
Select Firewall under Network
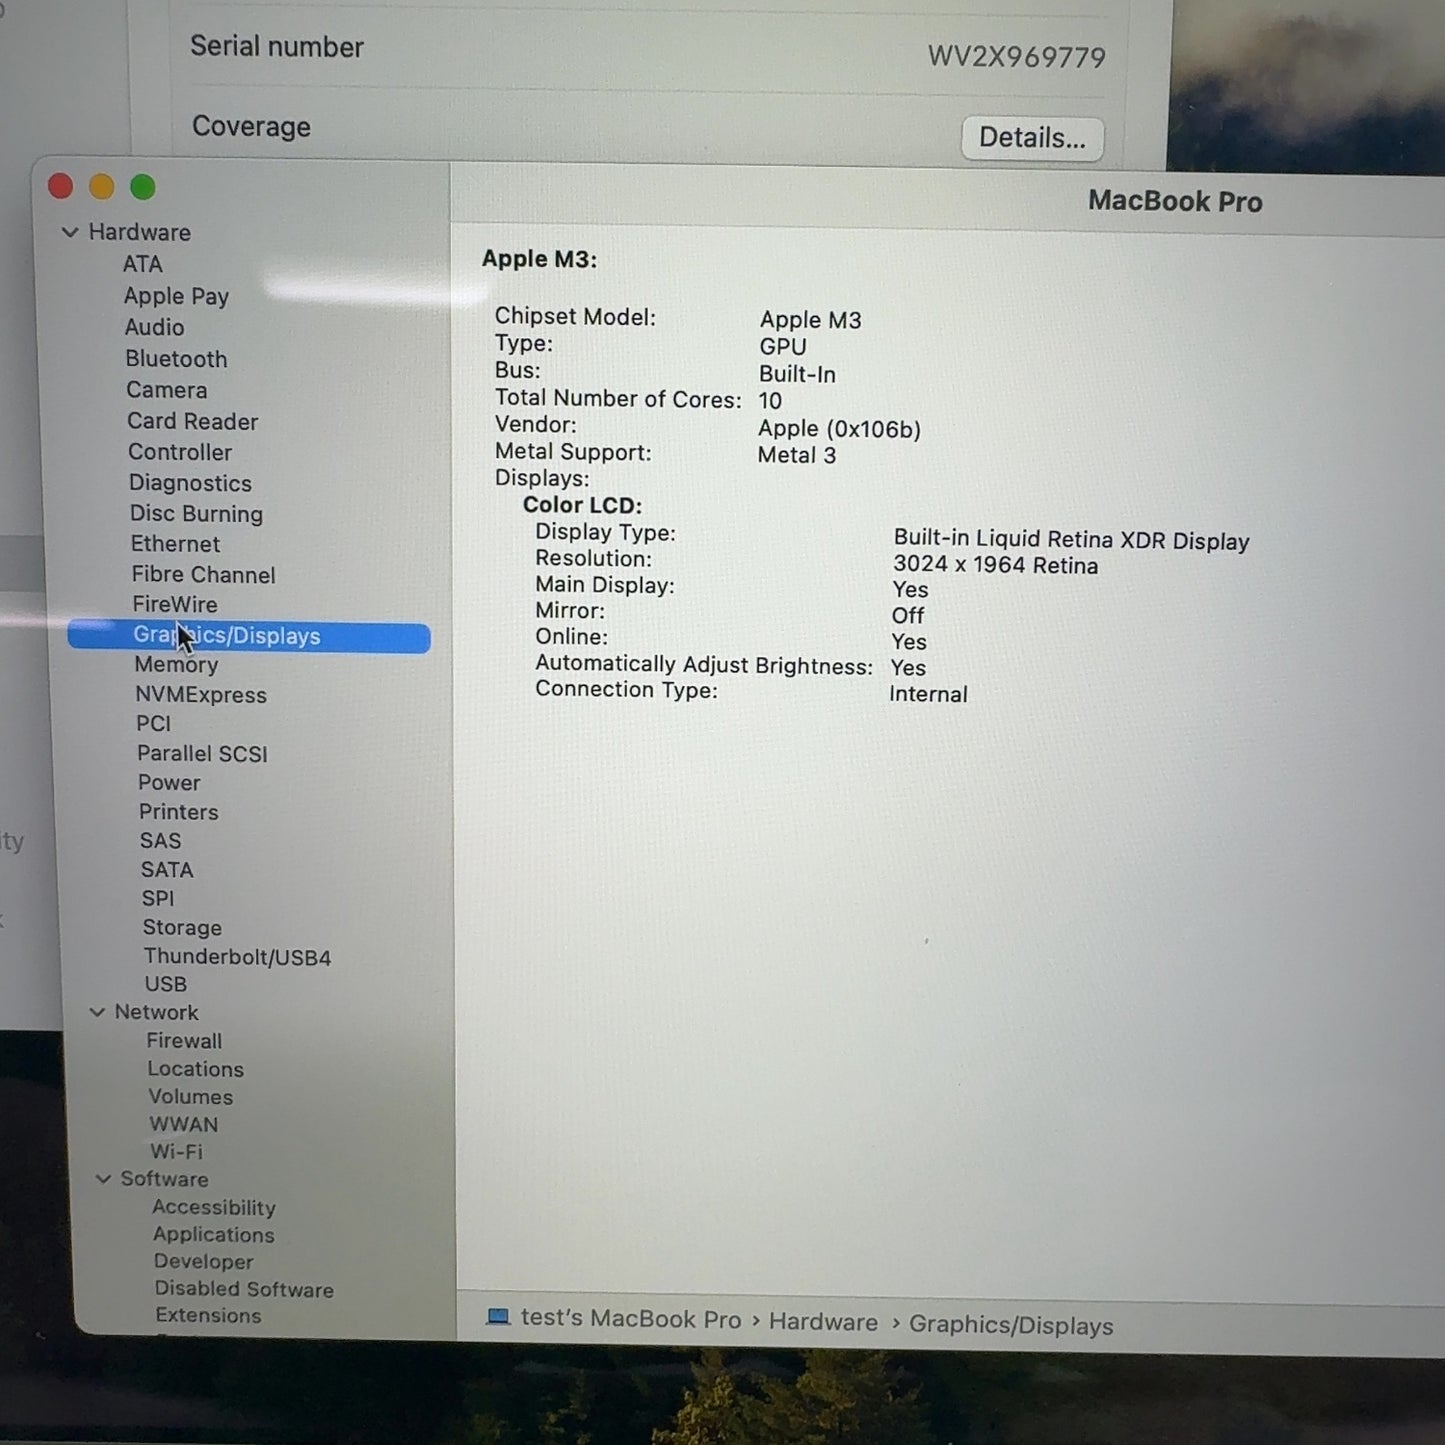184,1041
